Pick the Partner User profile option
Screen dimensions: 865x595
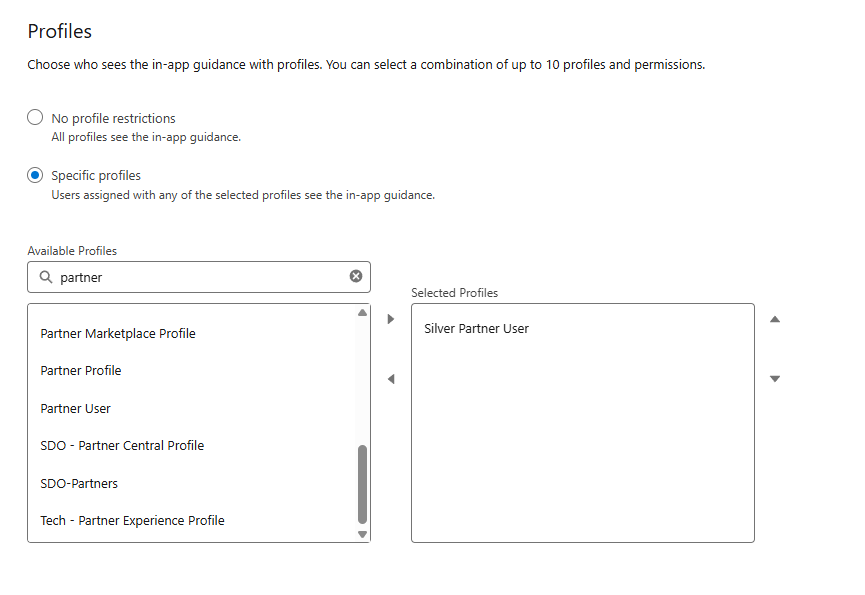pyautogui.click(x=76, y=408)
